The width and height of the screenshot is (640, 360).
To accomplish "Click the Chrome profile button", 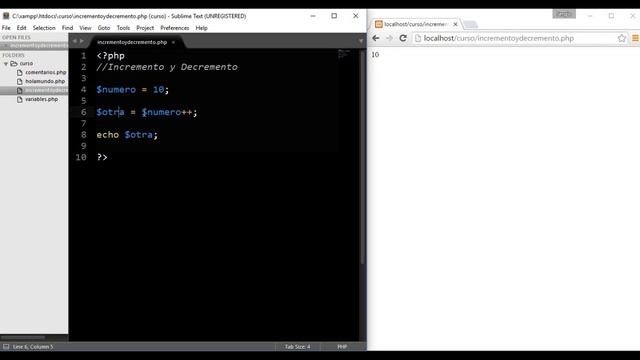I will [564, 14].
